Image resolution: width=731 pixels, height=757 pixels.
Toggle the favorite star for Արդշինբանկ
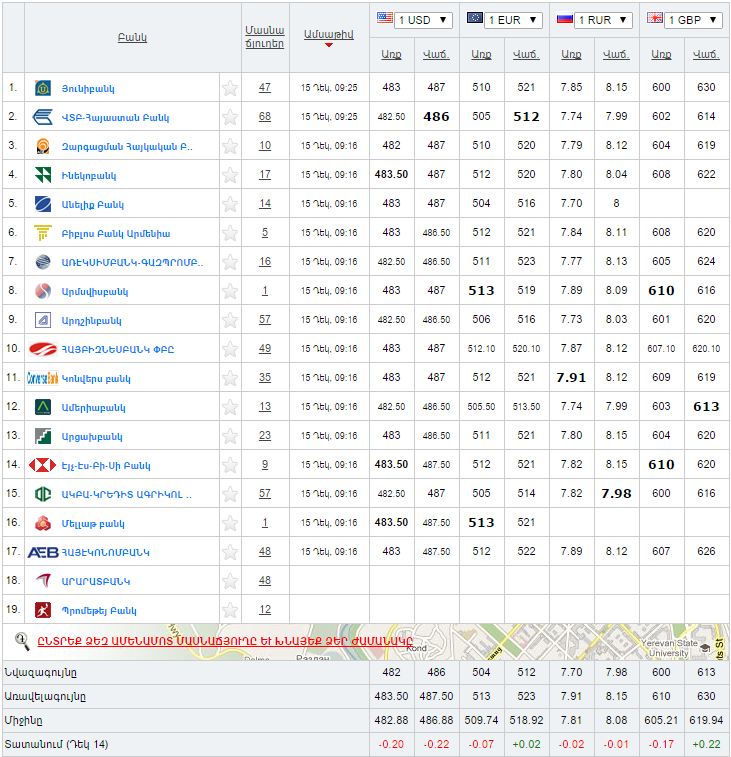point(230,320)
